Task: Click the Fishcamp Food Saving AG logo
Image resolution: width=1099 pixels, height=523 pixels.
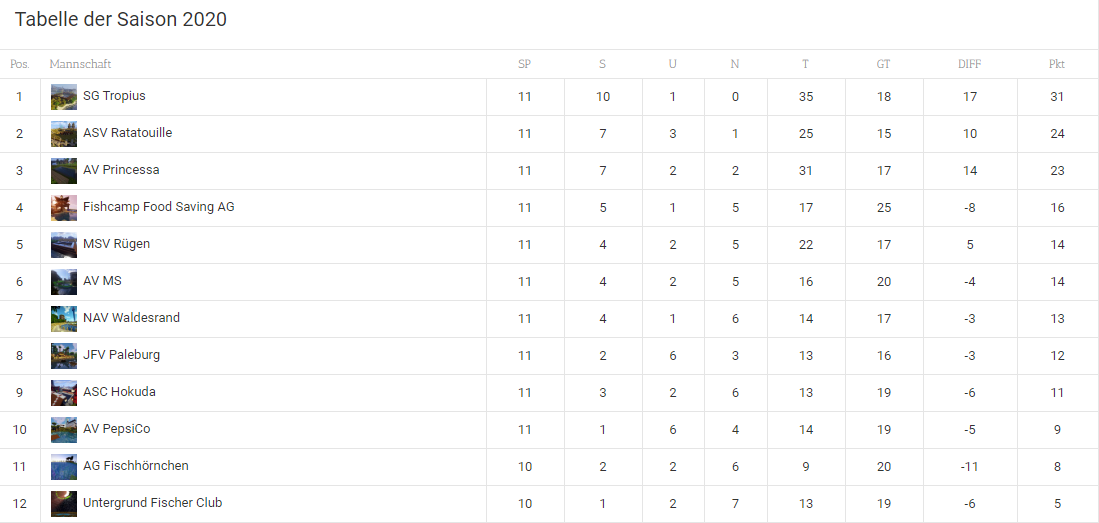Action: [64, 208]
